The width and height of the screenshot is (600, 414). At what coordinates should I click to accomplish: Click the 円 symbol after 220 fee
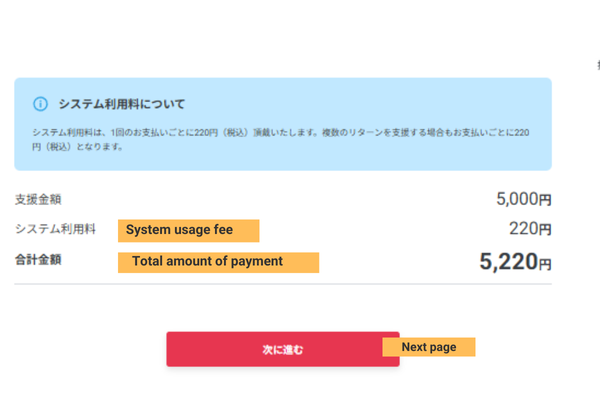546,230
